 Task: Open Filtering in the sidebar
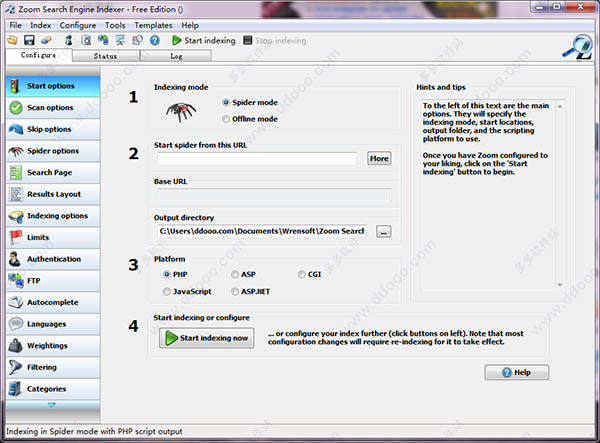click(53, 367)
